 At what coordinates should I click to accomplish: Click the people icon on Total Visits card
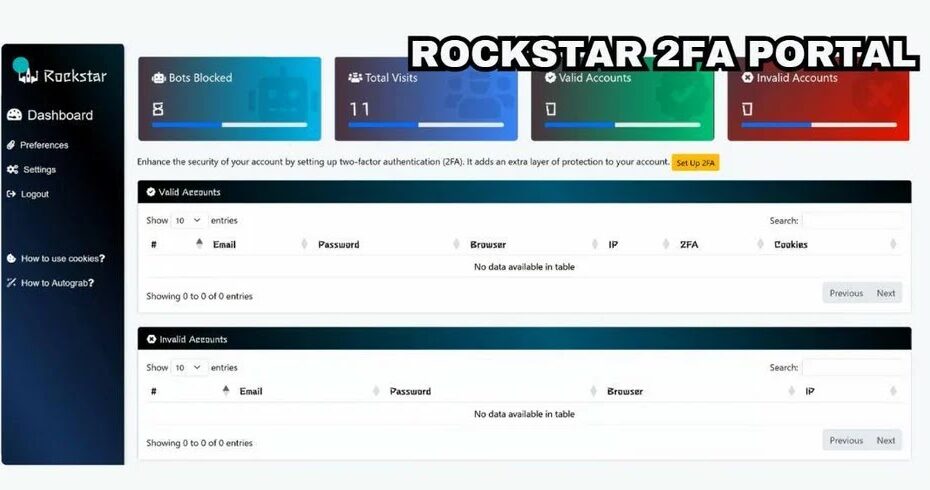click(355, 77)
